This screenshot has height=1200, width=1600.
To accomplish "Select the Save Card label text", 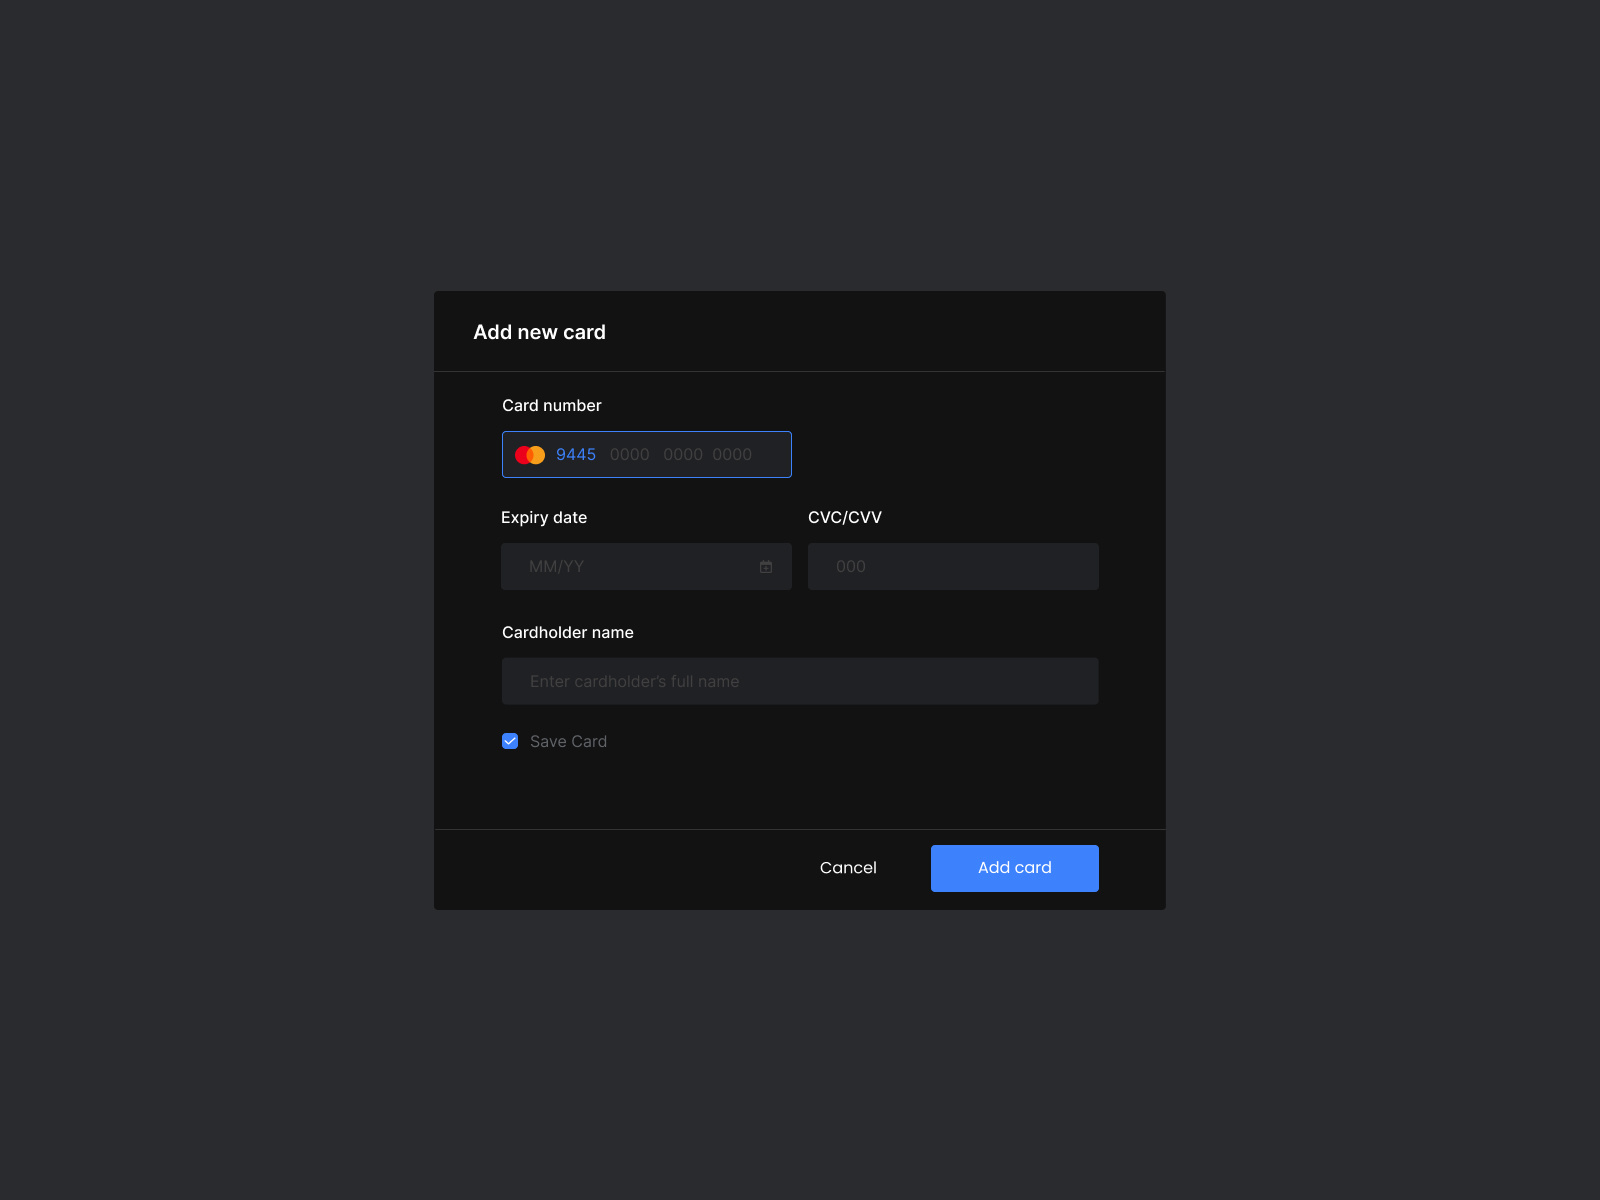I will click(568, 741).
